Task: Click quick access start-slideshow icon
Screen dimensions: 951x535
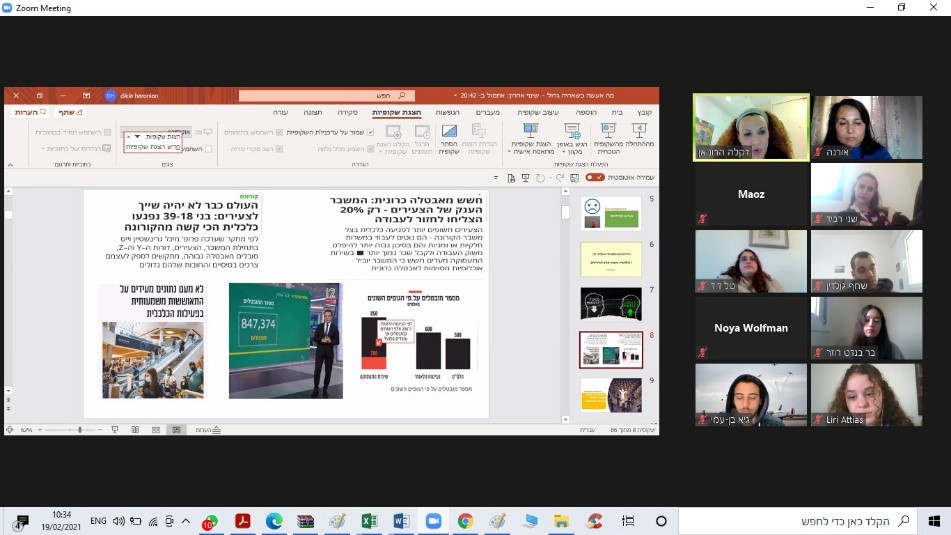Action: (525, 178)
